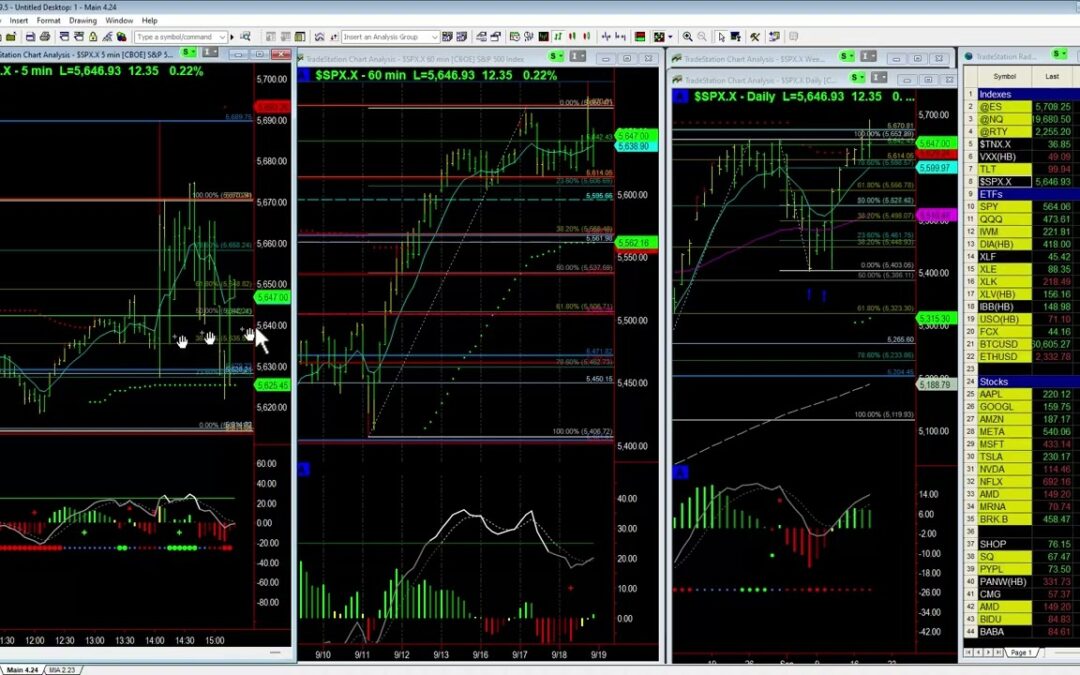Open the Quick Quote magnifier icon
Image resolution: width=1080 pixels, height=675 pixels.
coord(245,36)
